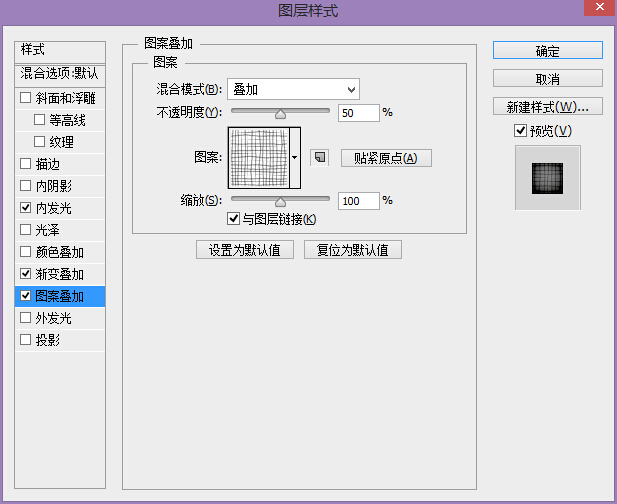Enable the 内阴影 checkbox
This screenshot has width=617, height=504.
coord(26,186)
